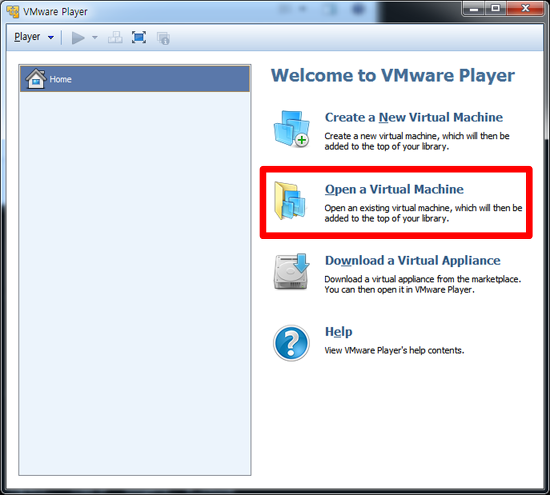Click the Home house icon
This screenshot has height=495, width=550.
tap(36, 79)
